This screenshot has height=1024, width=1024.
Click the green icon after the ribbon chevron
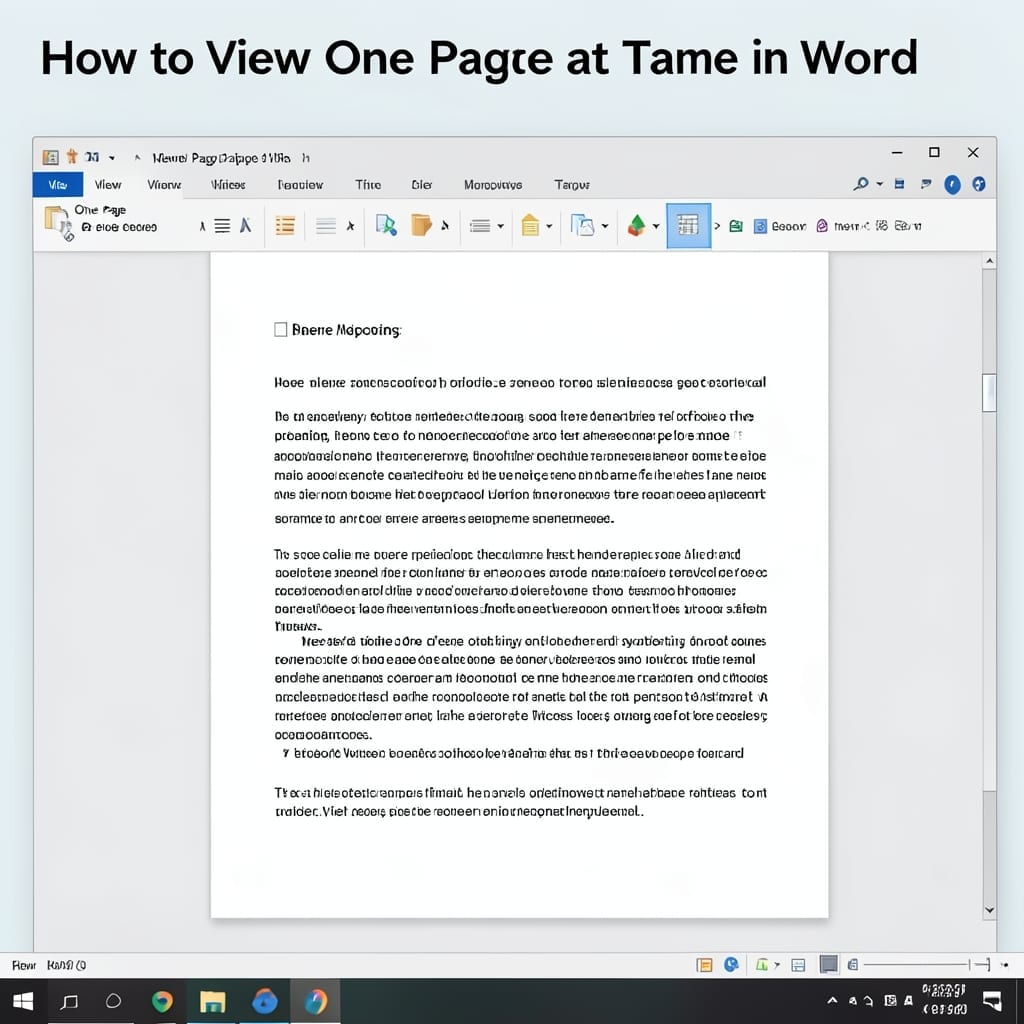click(x=736, y=226)
